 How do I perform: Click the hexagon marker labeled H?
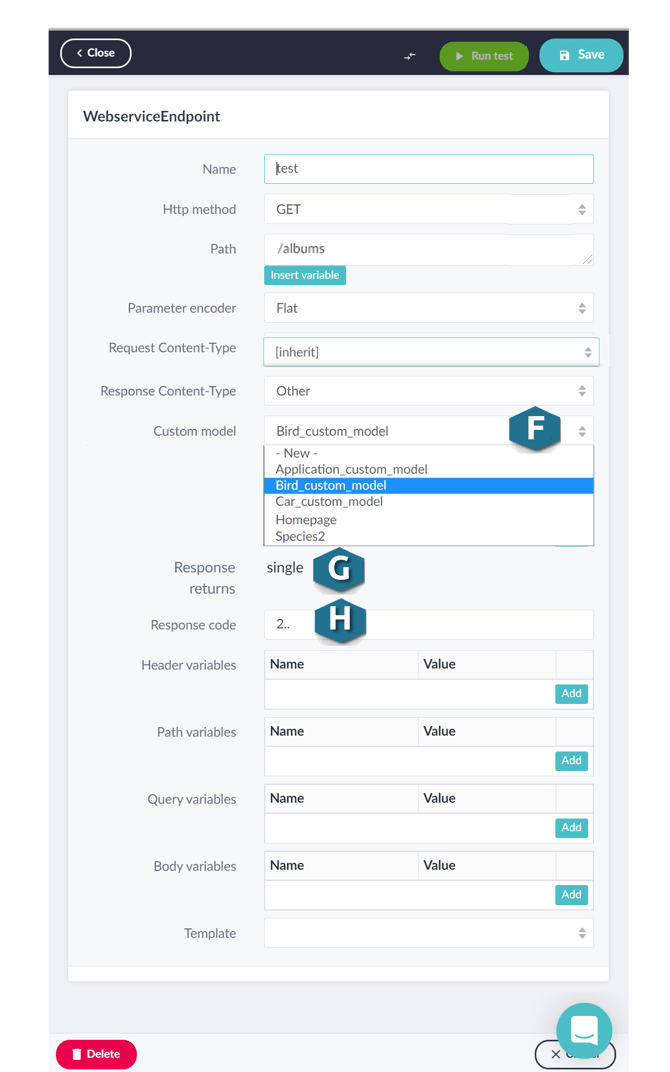340,620
